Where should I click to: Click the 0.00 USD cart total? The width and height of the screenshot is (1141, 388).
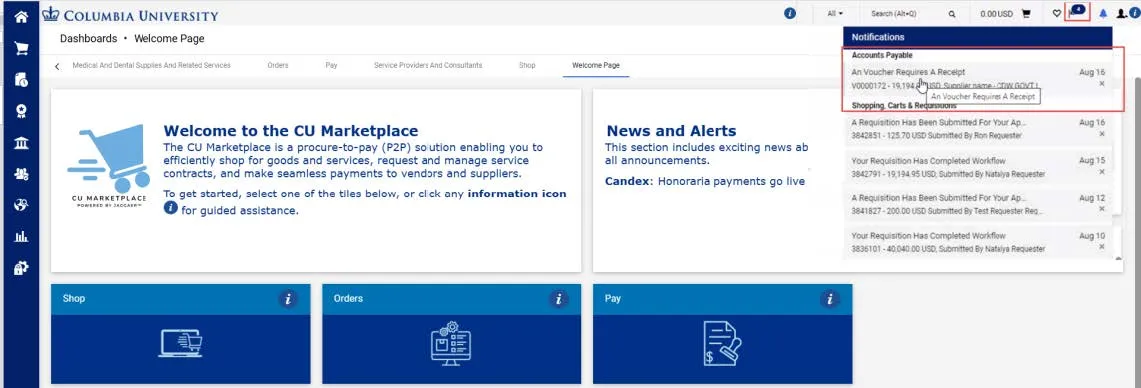click(996, 14)
